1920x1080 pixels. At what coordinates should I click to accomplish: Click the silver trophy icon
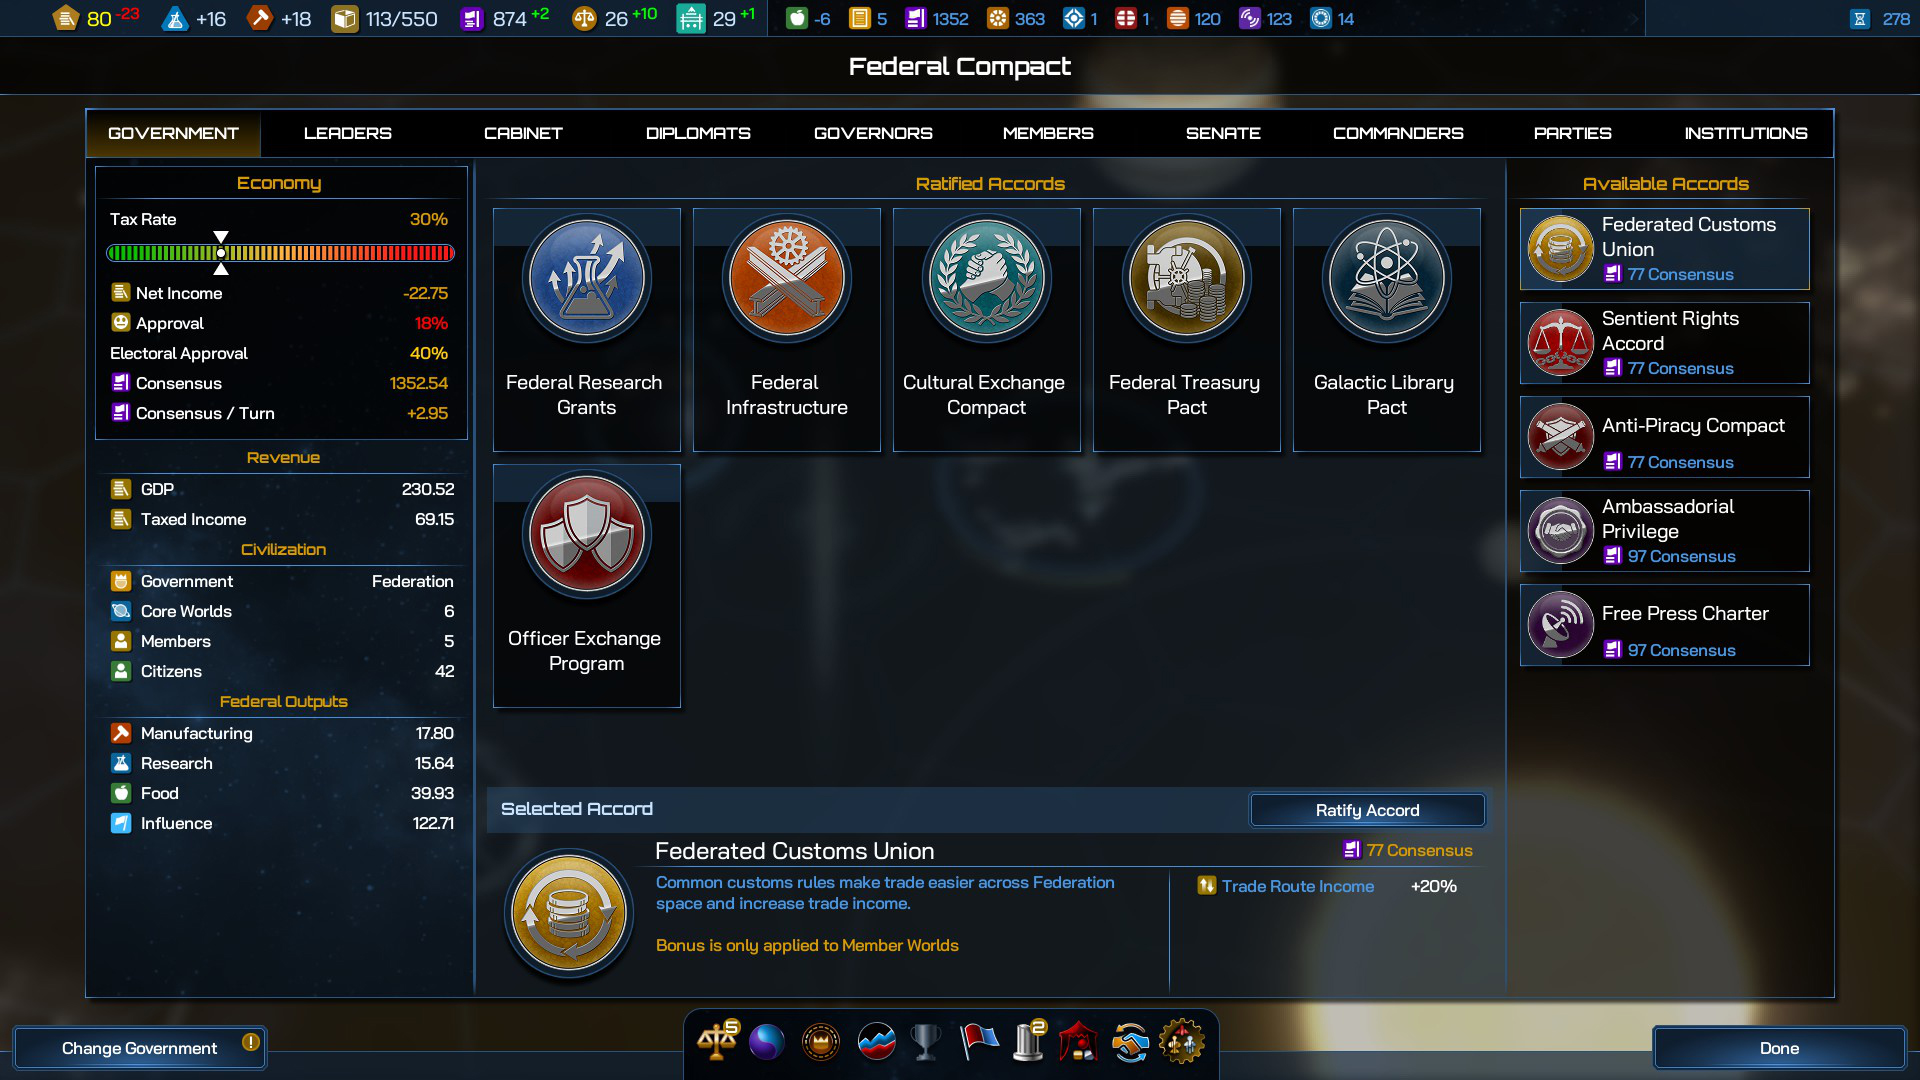pyautogui.click(x=926, y=1042)
